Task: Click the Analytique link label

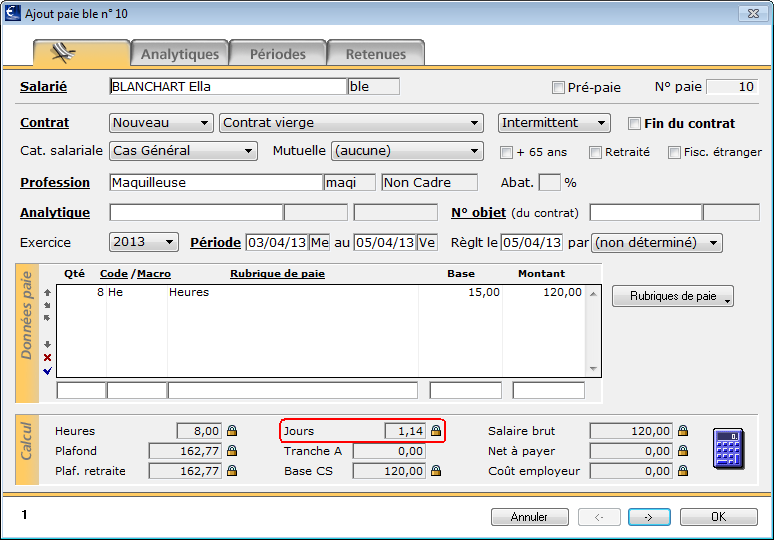Action: (55, 213)
